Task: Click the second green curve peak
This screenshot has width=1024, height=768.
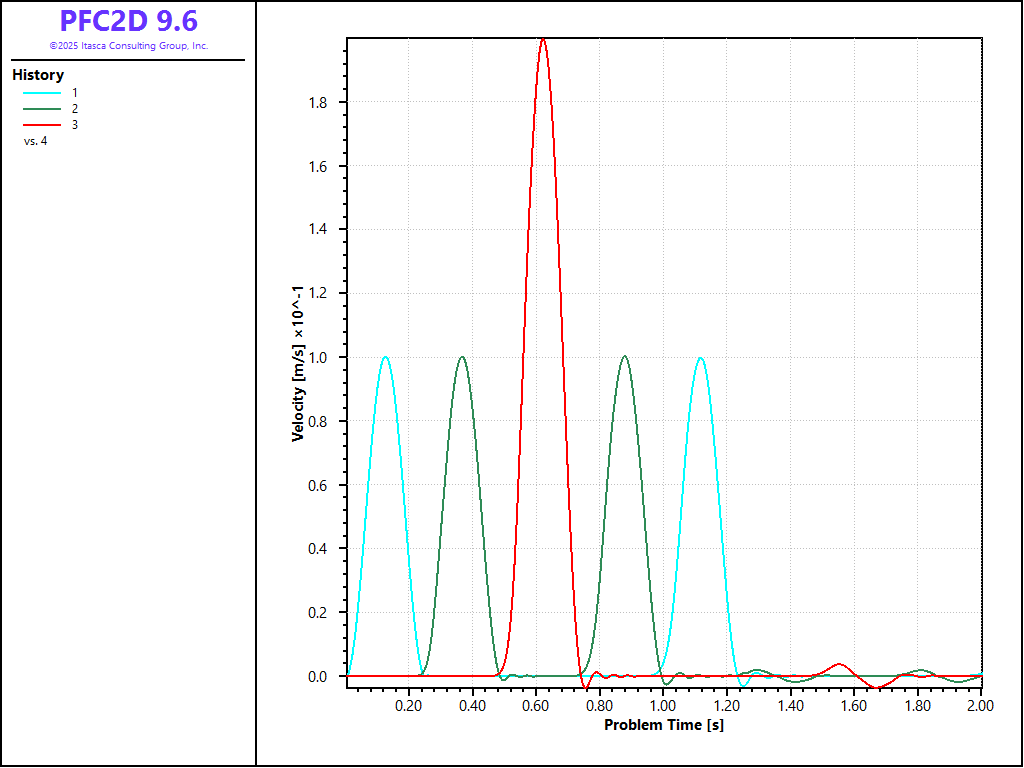Action: [x=625, y=356]
